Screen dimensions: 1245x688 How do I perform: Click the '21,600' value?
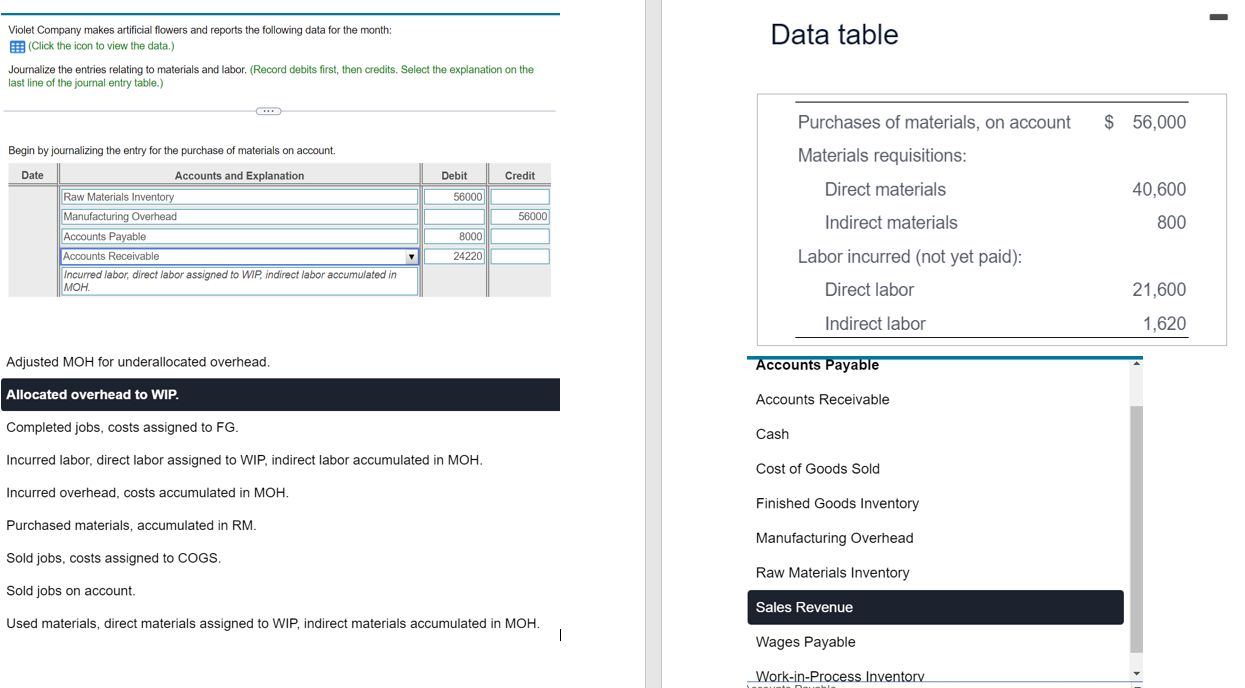coord(1159,290)
